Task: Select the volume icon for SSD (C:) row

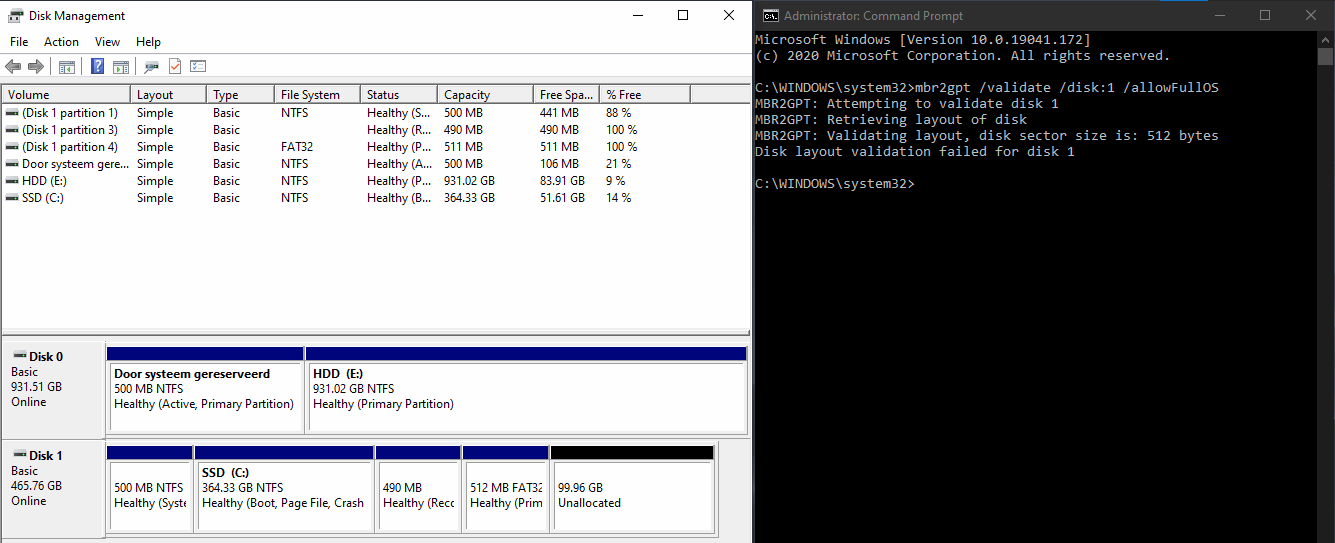Action: point(12,198)
